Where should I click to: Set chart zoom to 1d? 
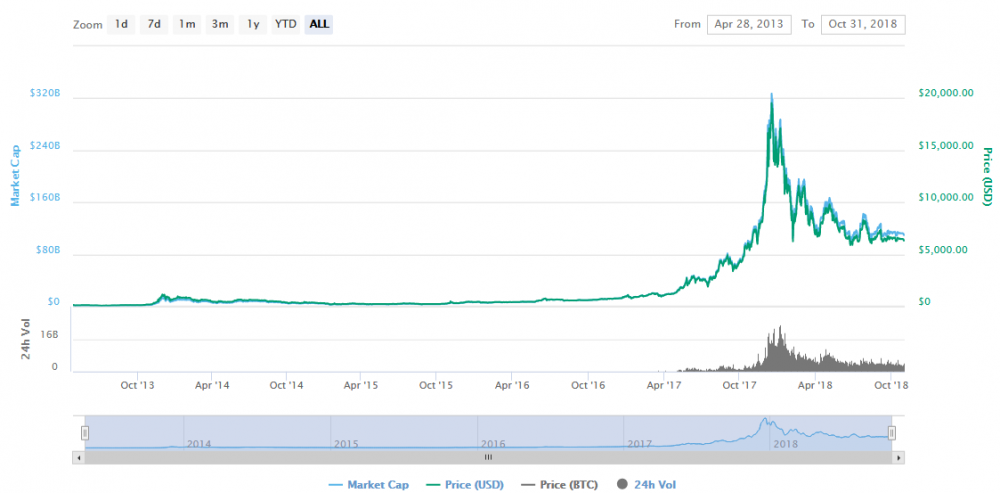point(121,24)
